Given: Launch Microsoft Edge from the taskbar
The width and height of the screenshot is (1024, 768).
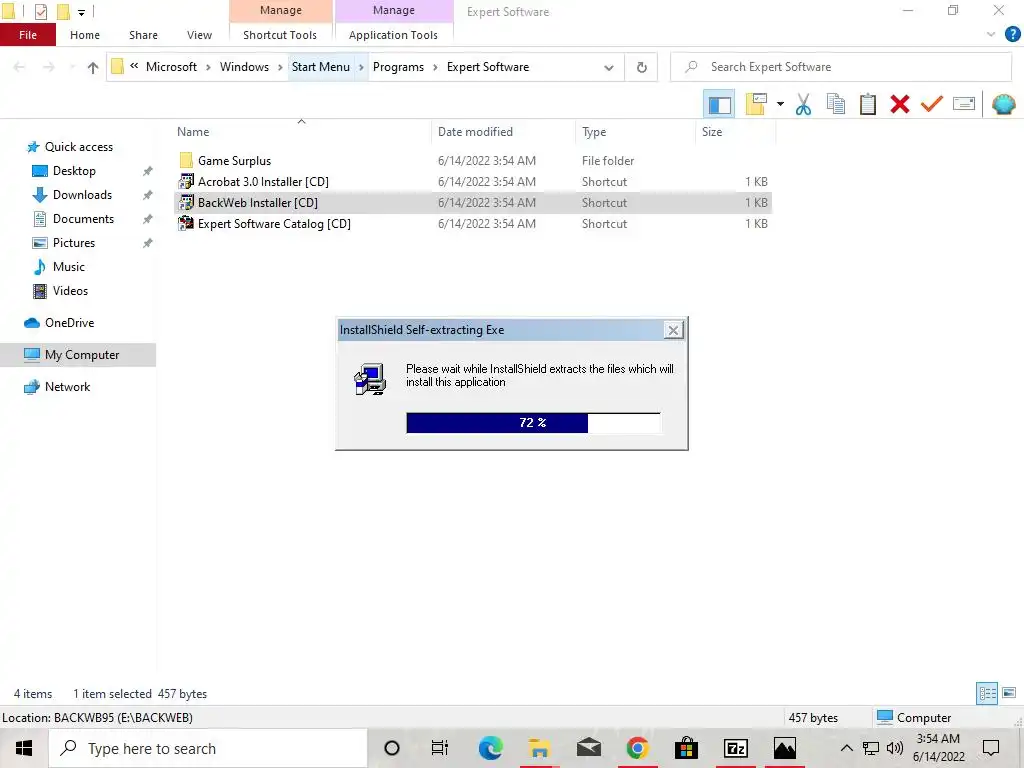Looking at the screenshot, I should click(490, 748).
